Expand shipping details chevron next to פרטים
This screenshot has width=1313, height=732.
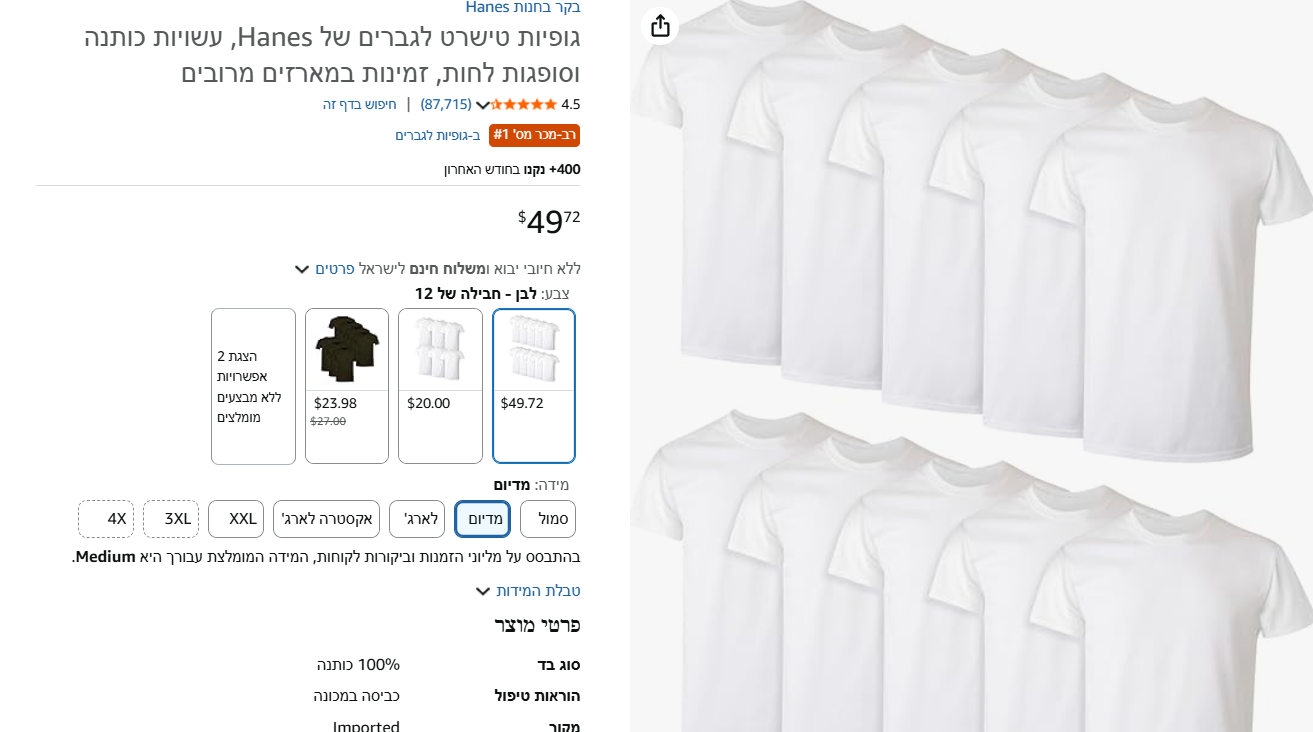tap(302, 269)
